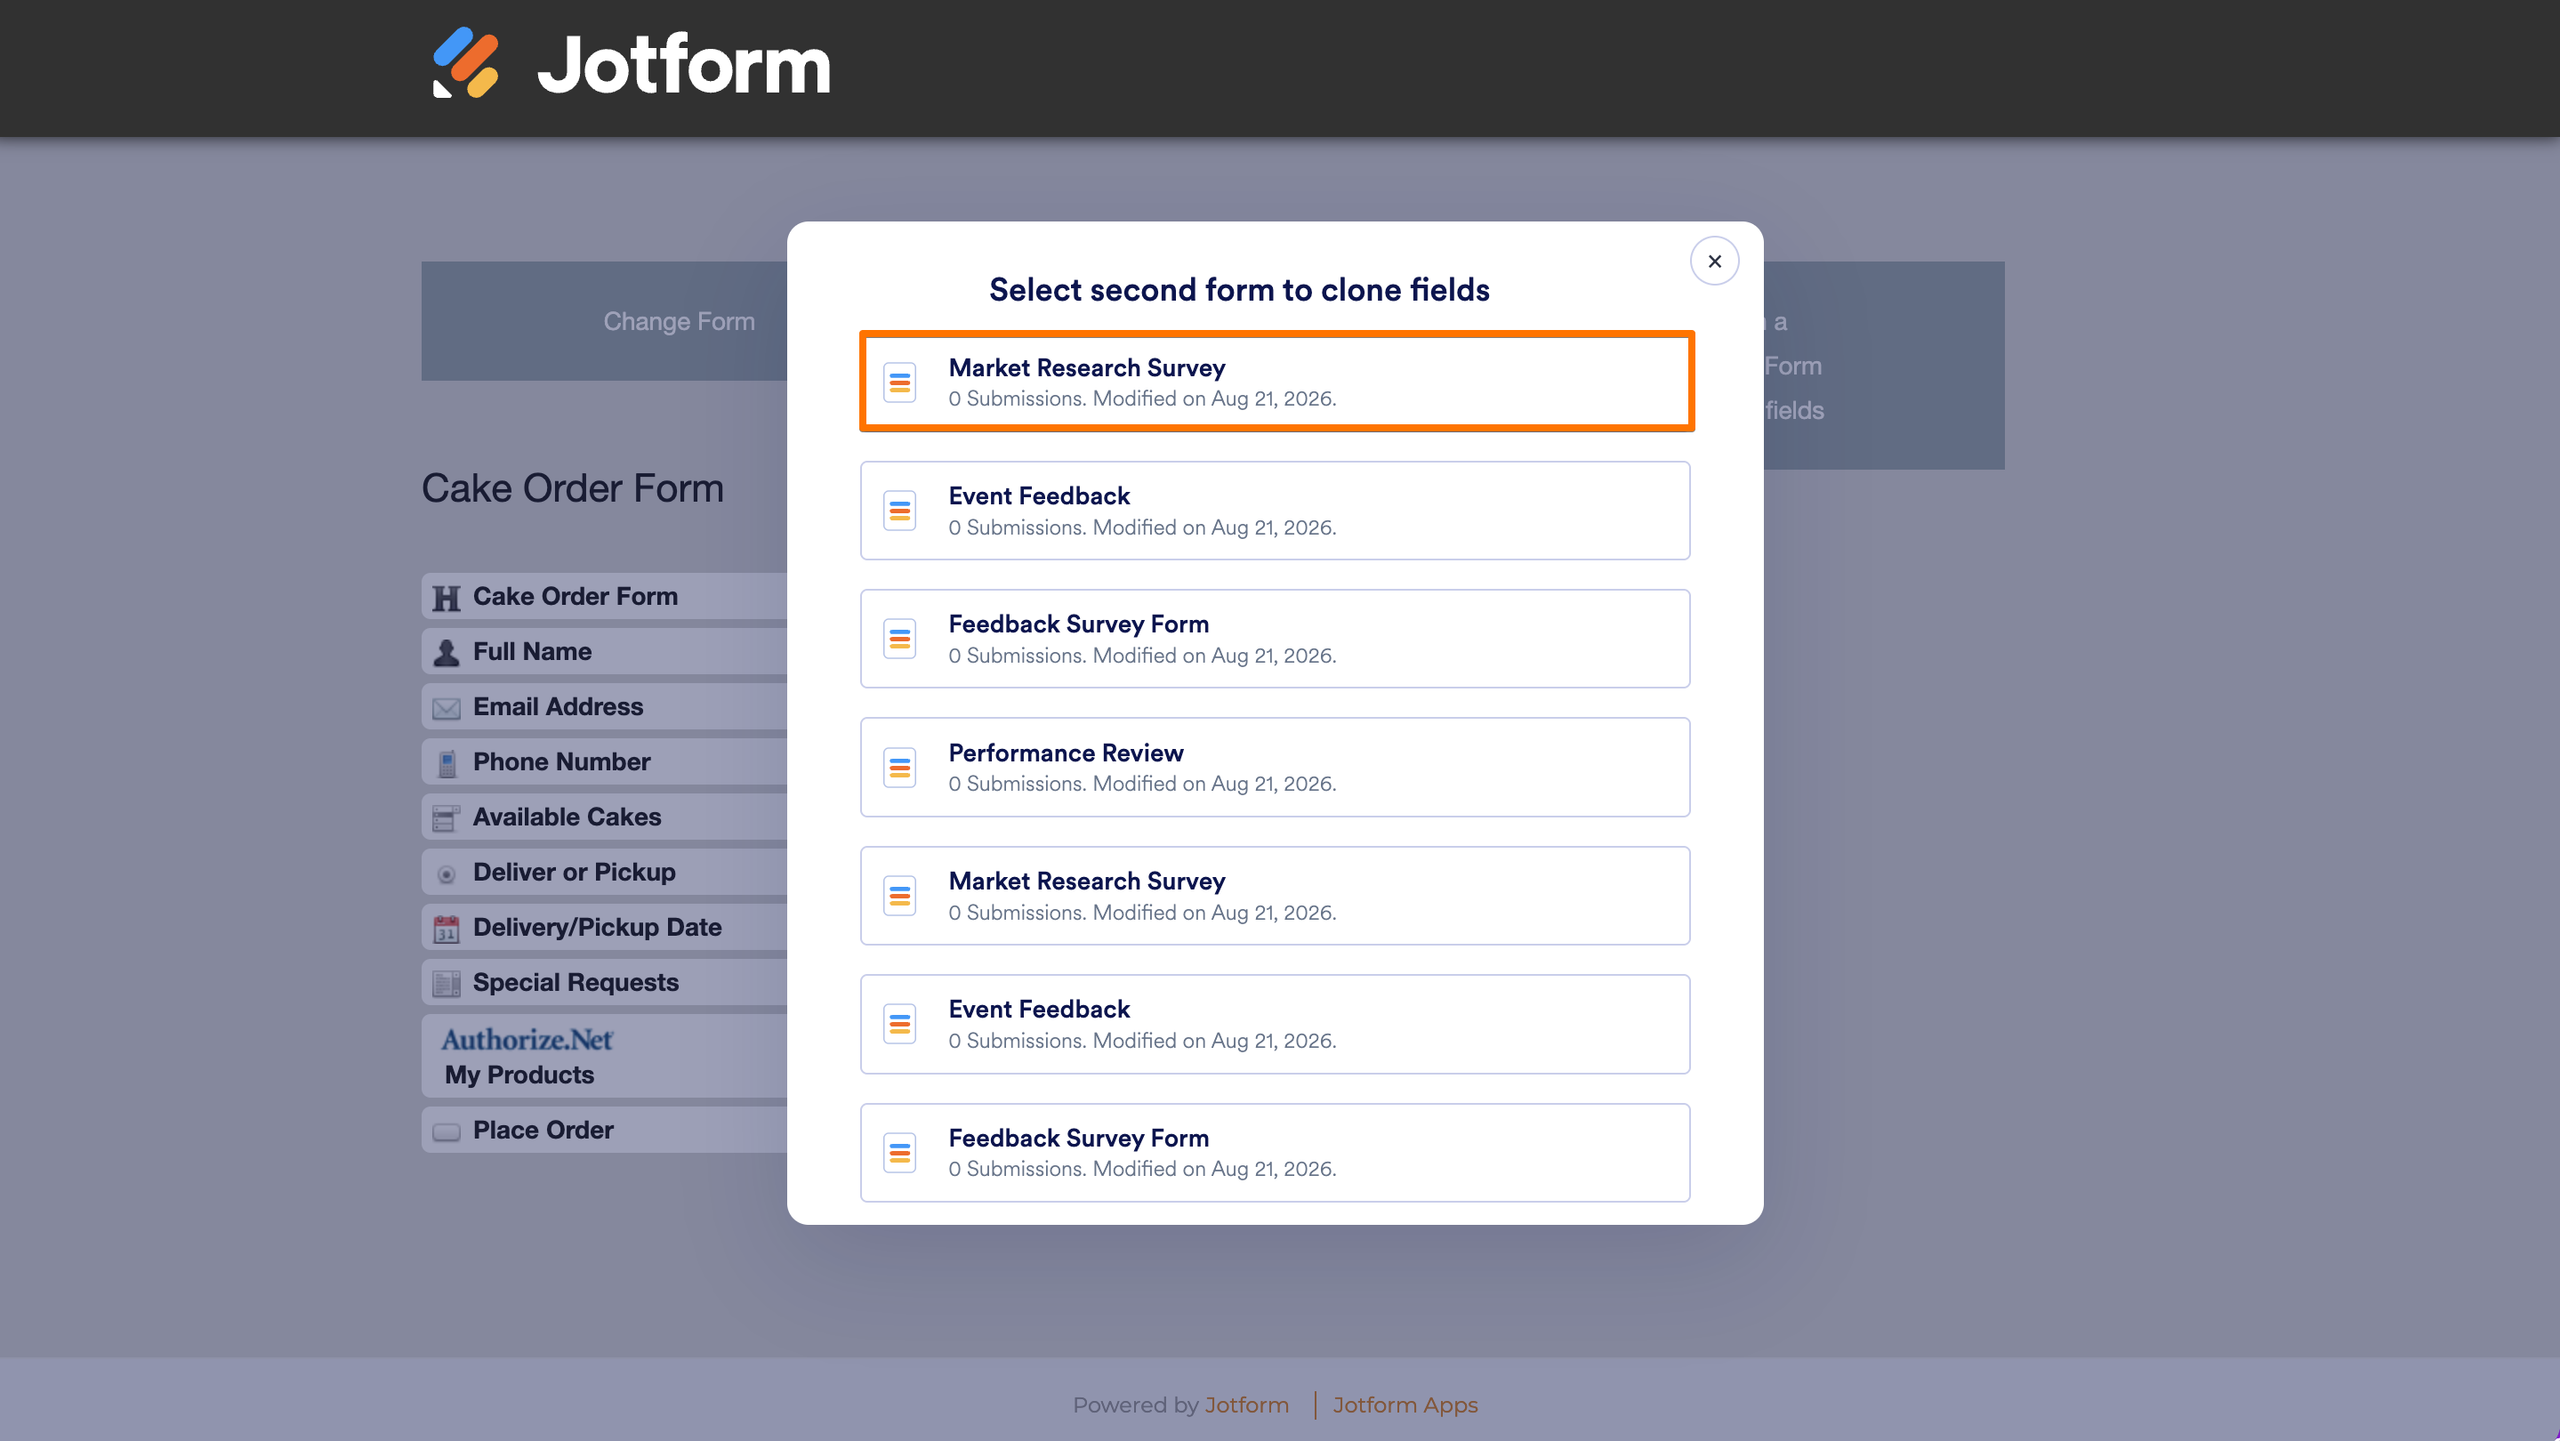Image resolution: width=2560 pixels, height=1441 pixels.
Task: Select the Special Requests field
Action: [x=604, y=982]
